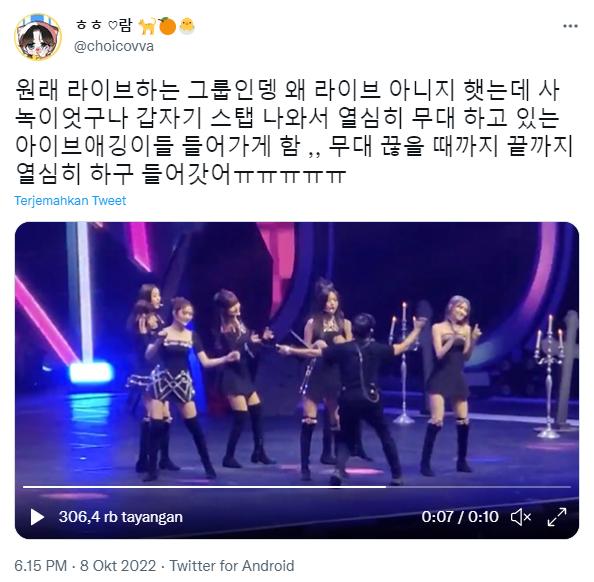Click the 306,4 rb tayangan view count
Screen dimensions: 594x582
click(x=120, y=517)
